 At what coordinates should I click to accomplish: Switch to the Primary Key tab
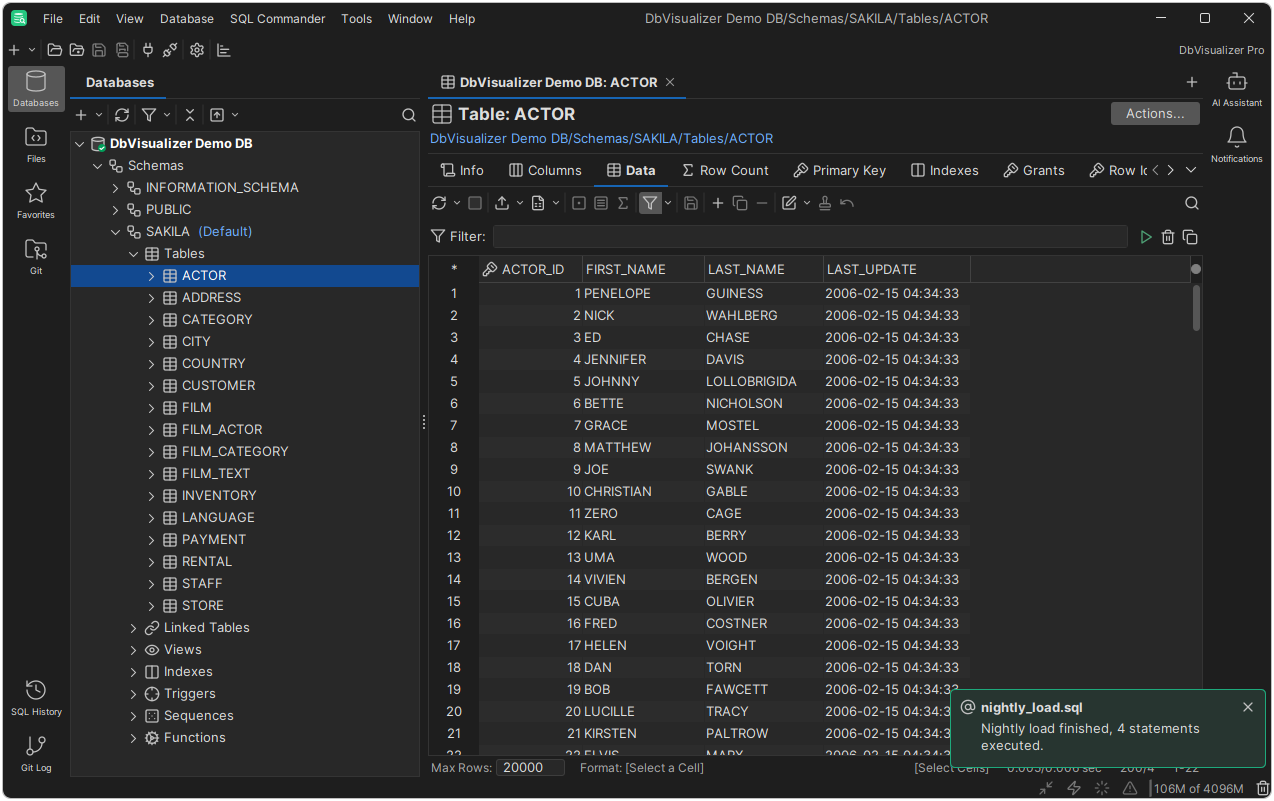[839, 170]
